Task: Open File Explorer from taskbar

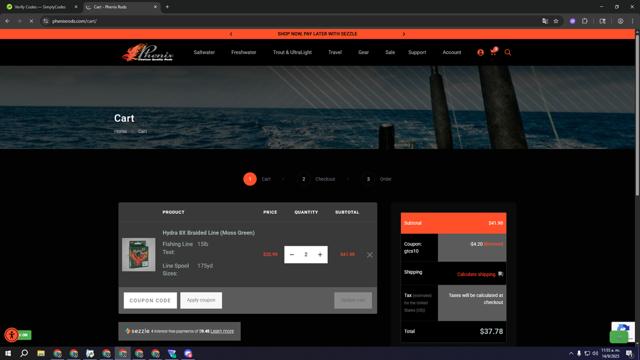Action: 41,353
